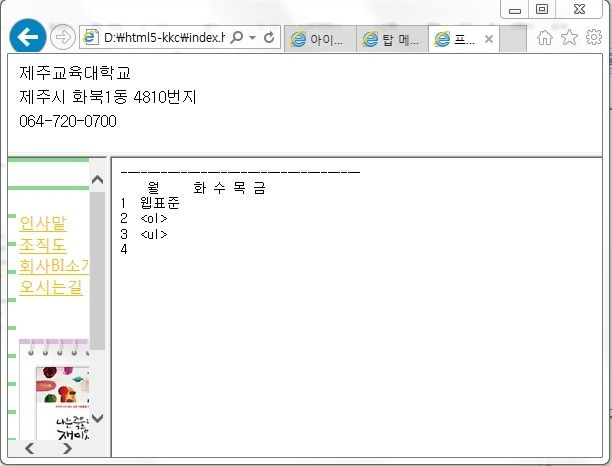The width and height of the screenshot is (612, 466).
Task: Open the Tools gear menu
Action: (594, 37)
